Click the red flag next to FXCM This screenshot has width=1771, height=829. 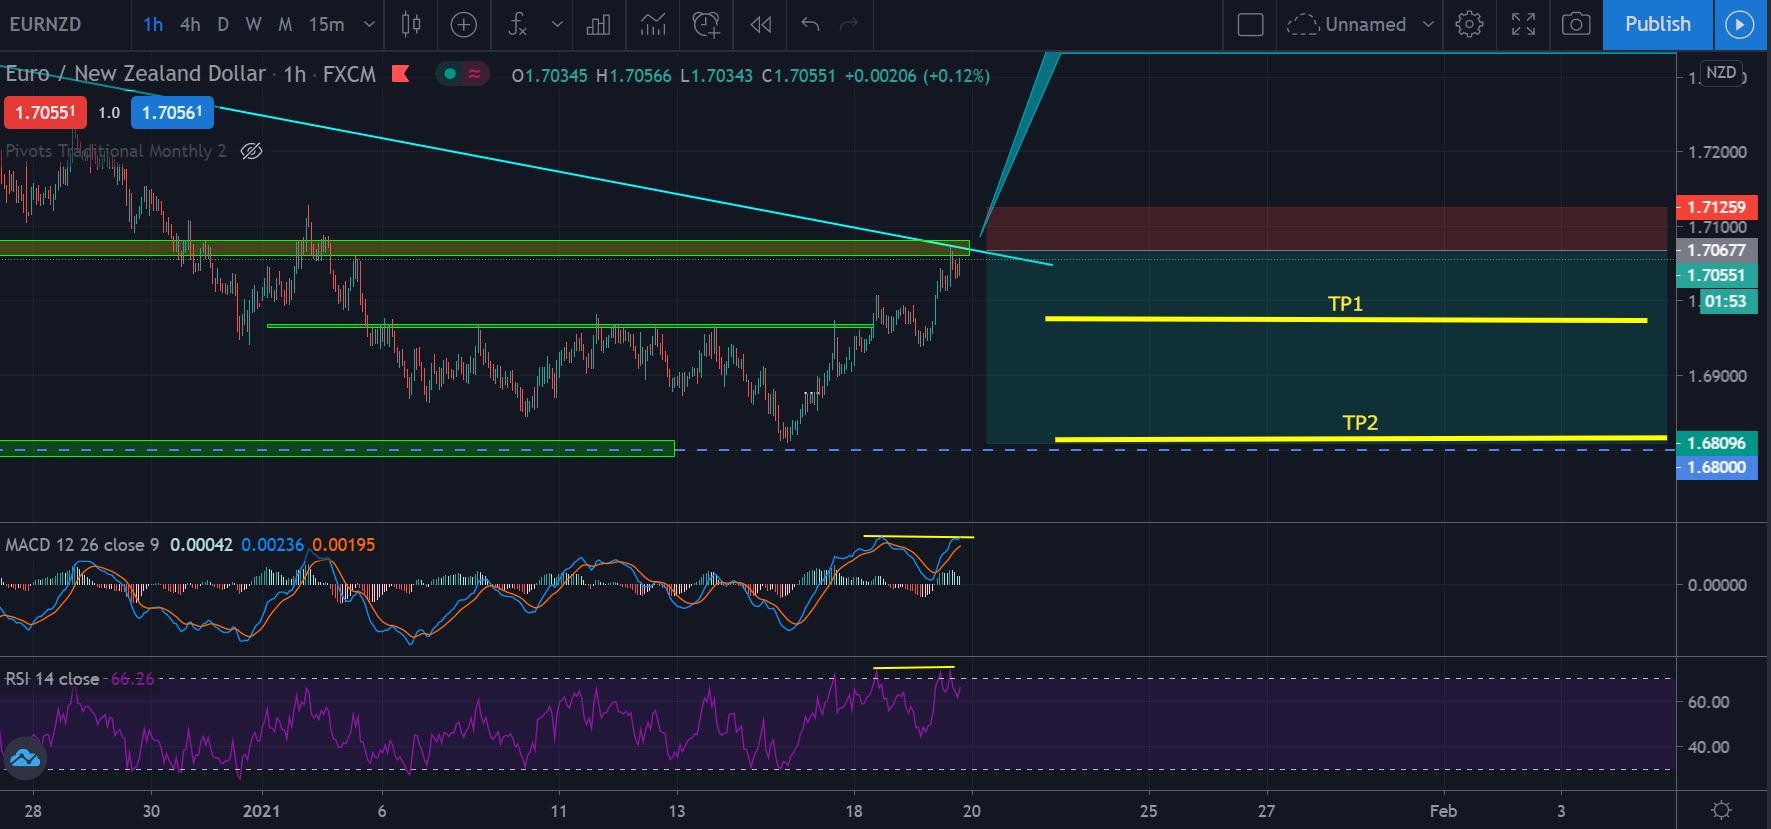pos(401,74)
